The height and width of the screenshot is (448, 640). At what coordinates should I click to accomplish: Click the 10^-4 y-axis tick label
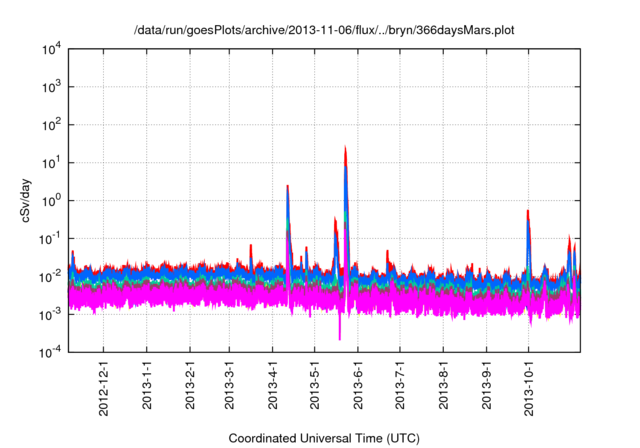coord(50,352)
